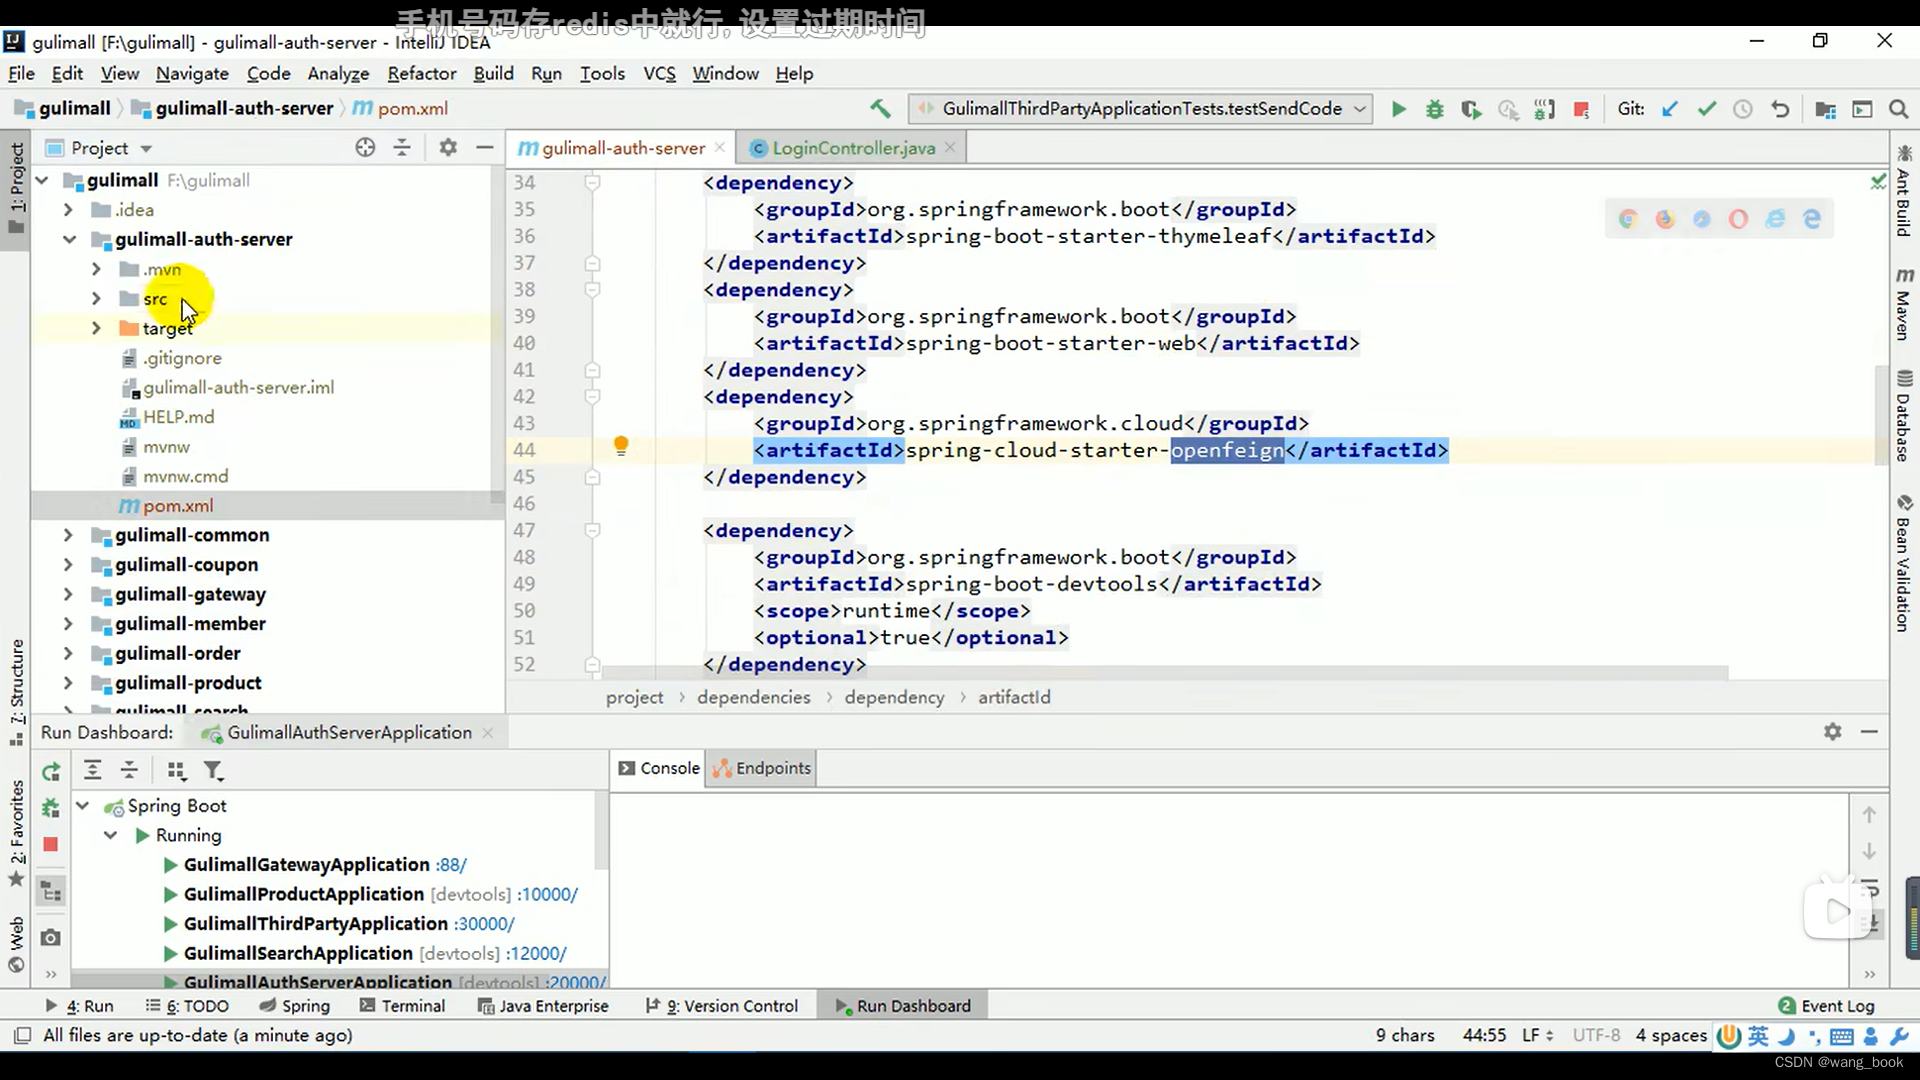Viewport: 1920px width, 1080px height.
Task: Toggle the 1: Project tool window button
Action: pyautogui.click(x=16, y=188)
